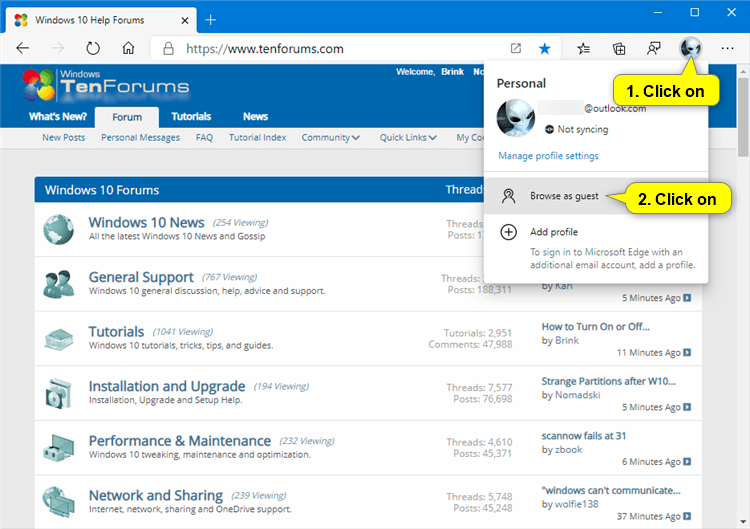Viewport: 750px width, 529px height.
Task: Open the 'windows can't communicate...' thread
Action: (611, 490)
